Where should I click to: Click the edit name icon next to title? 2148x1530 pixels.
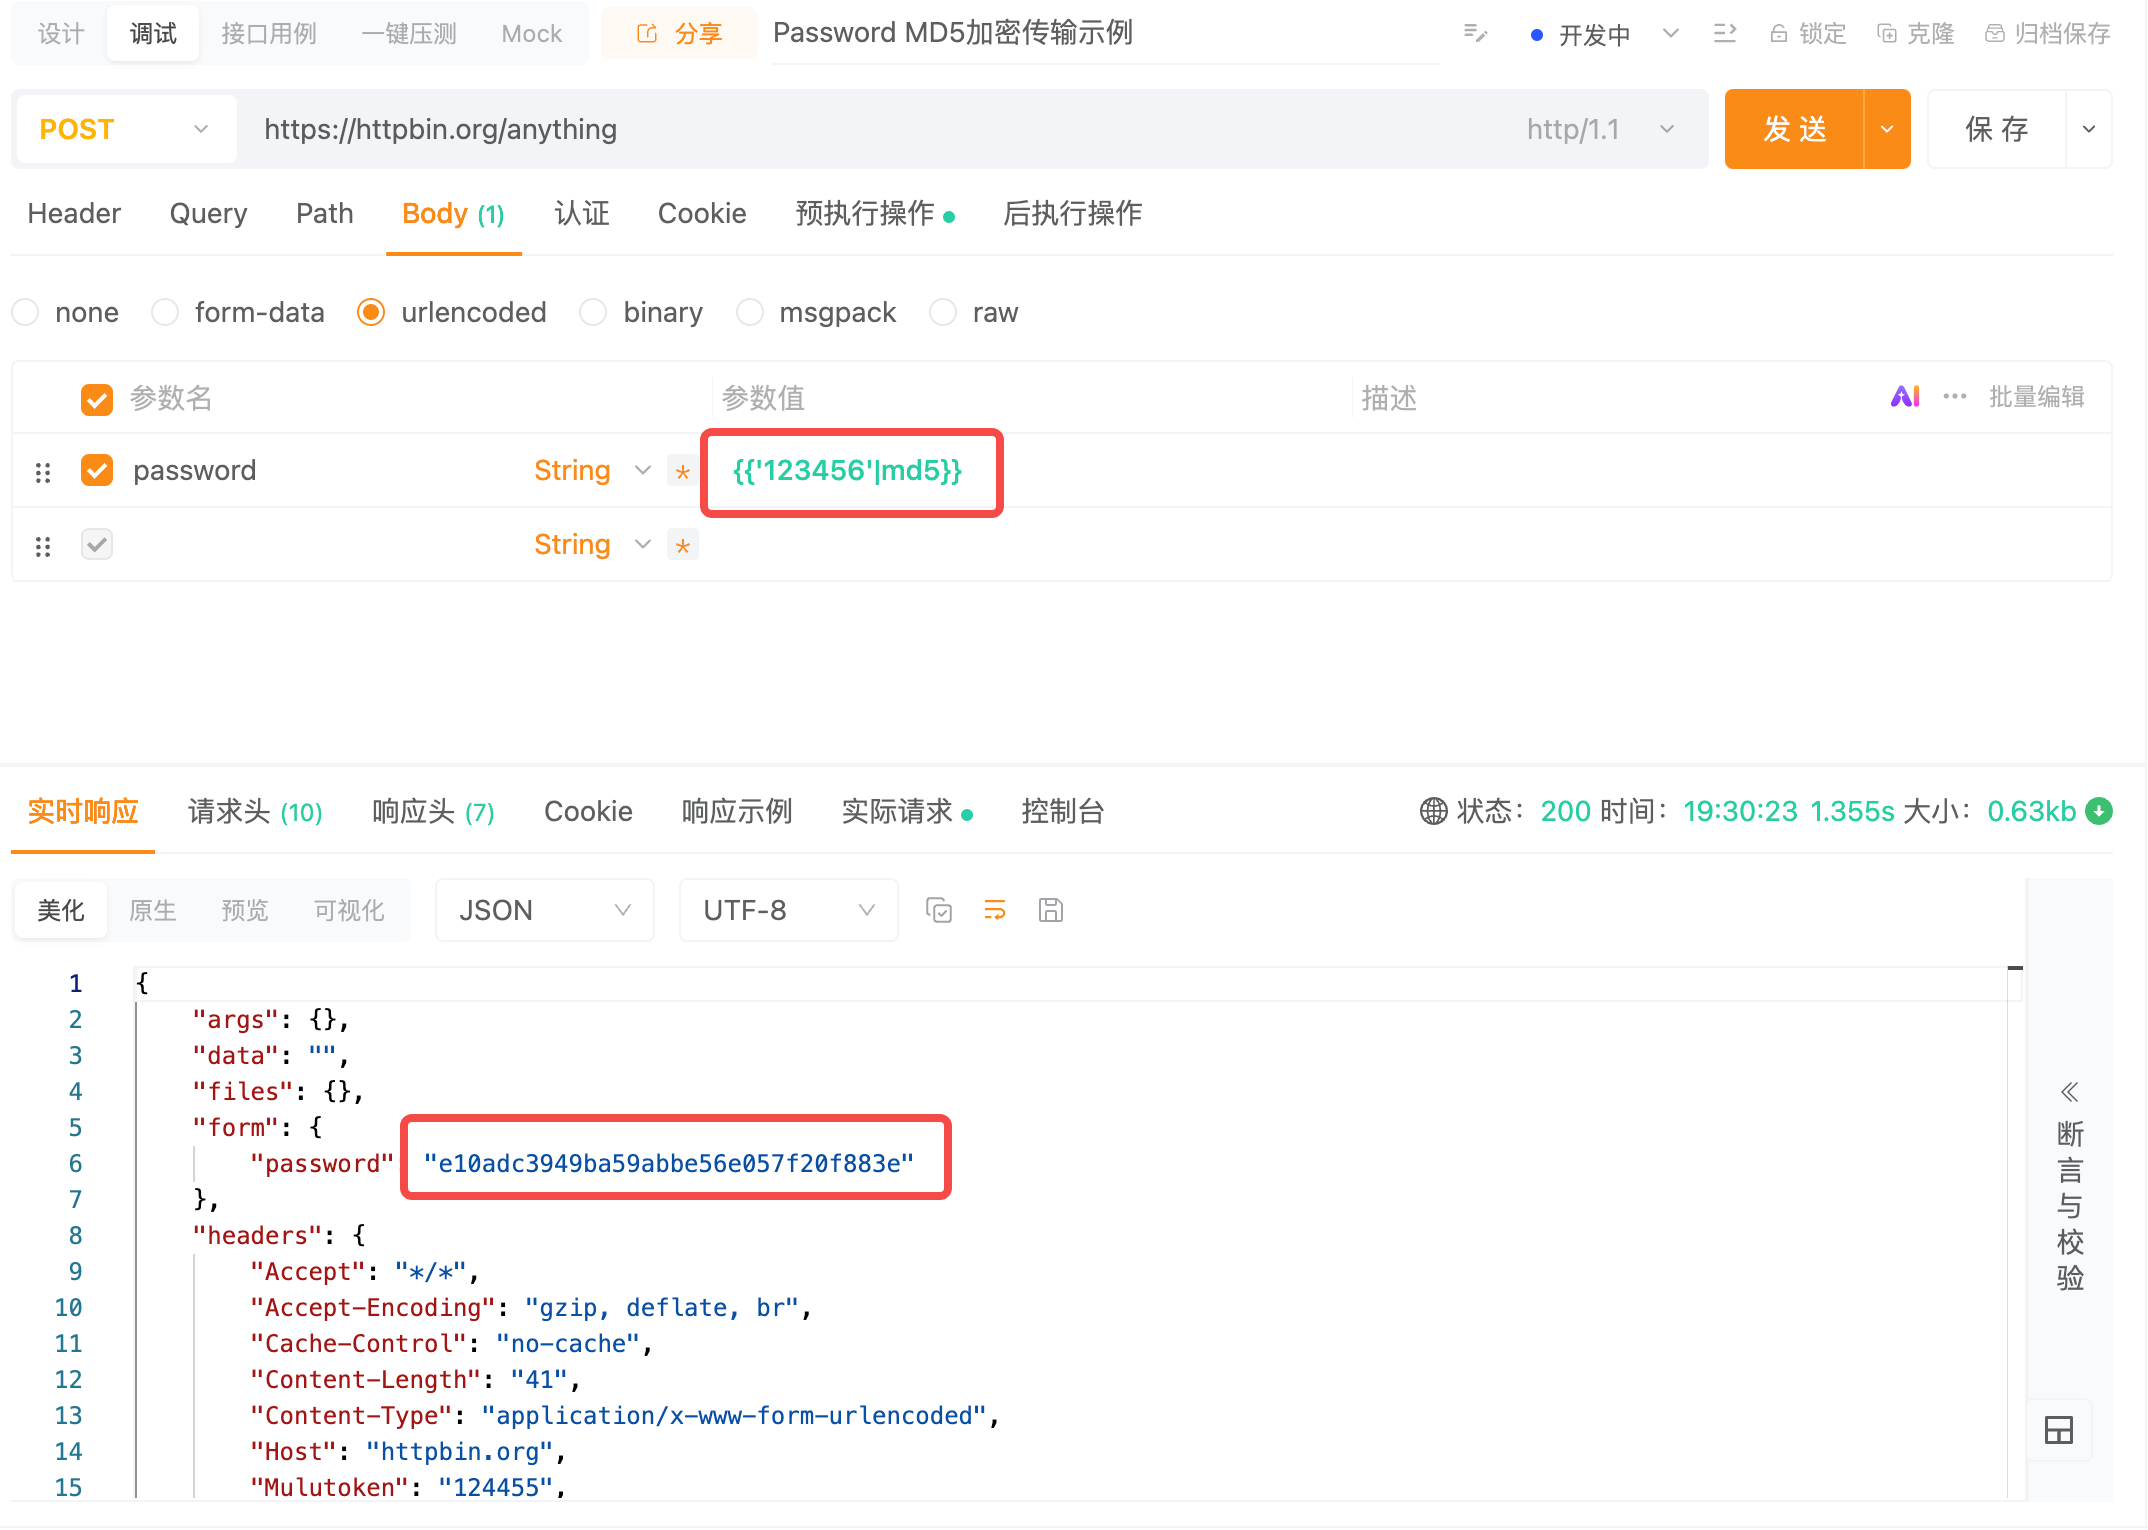1475,34
